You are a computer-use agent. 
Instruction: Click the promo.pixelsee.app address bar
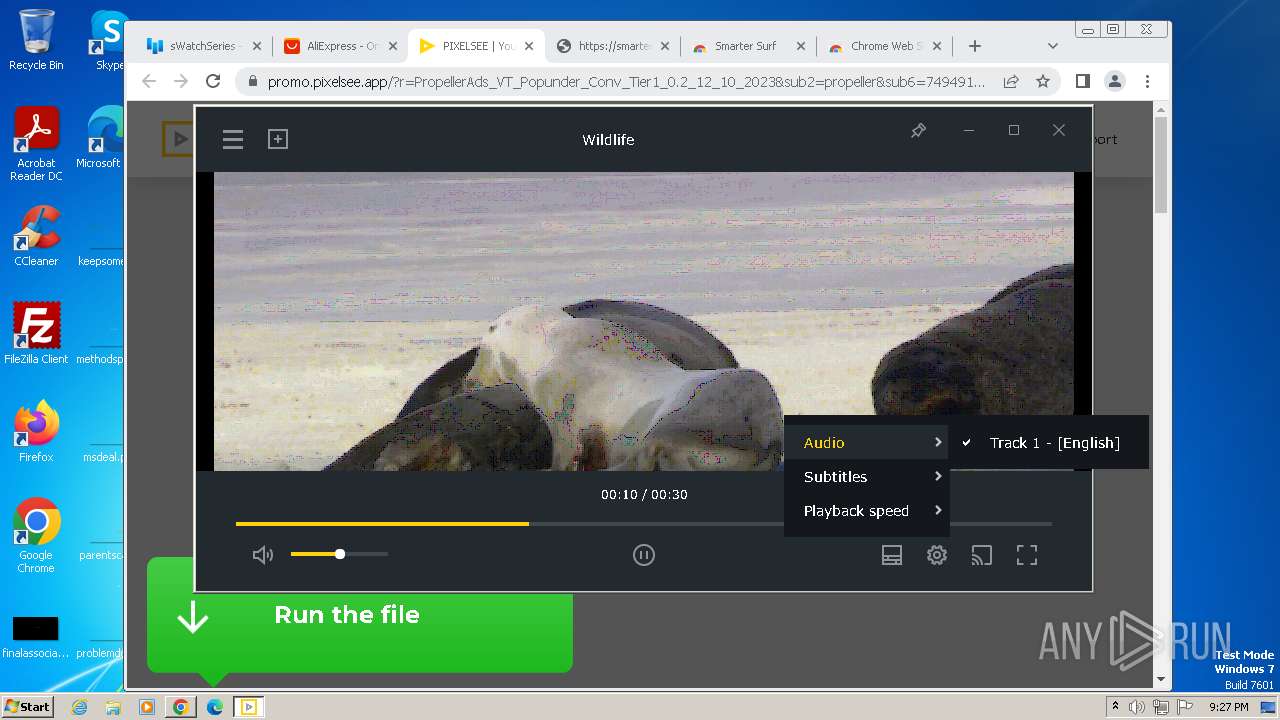tap(626, 82)
